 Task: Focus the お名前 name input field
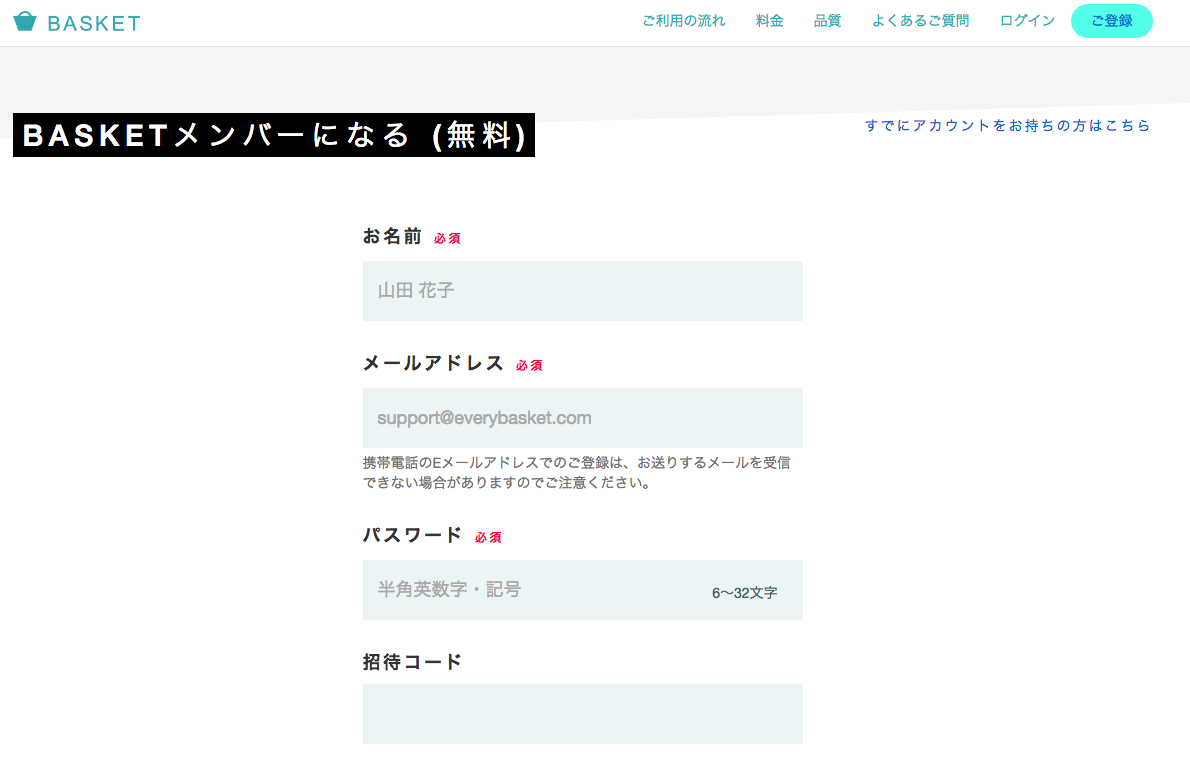click(x=583, y=291)
